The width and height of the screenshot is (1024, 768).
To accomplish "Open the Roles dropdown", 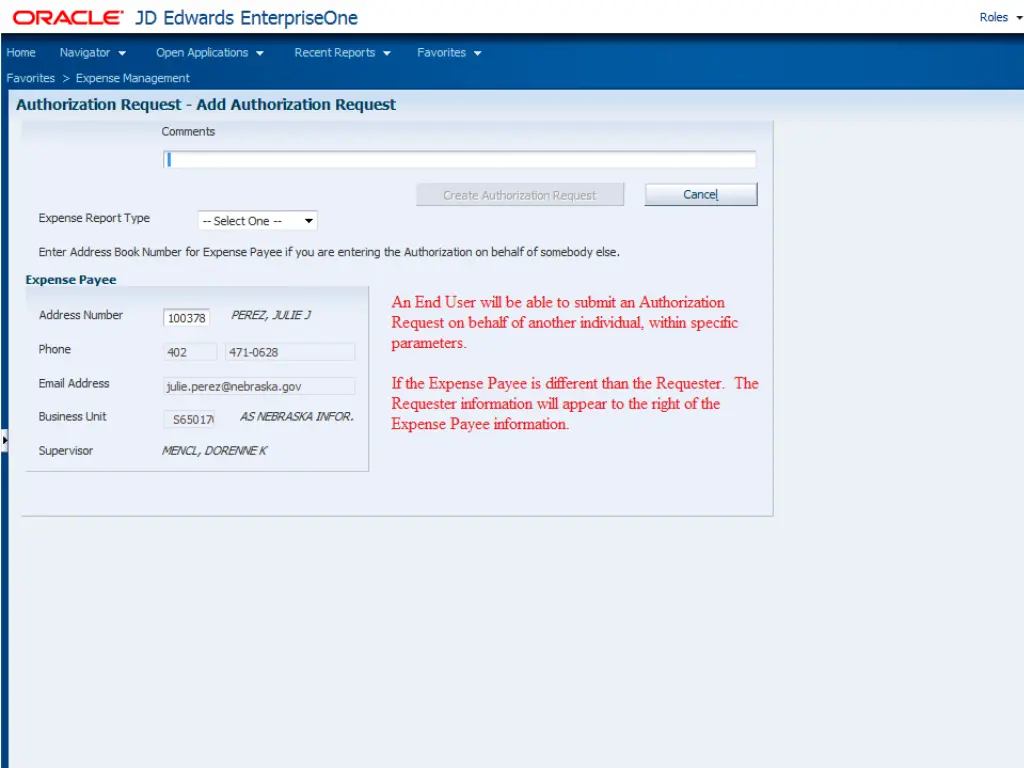I will 1000,18.
